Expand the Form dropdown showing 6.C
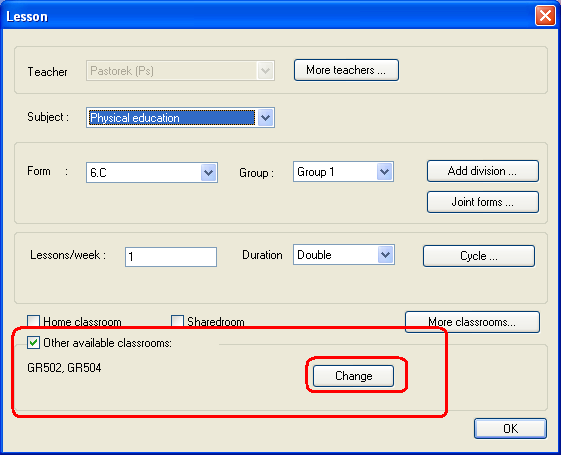The image size is (561, 455). tap(208, 173)
